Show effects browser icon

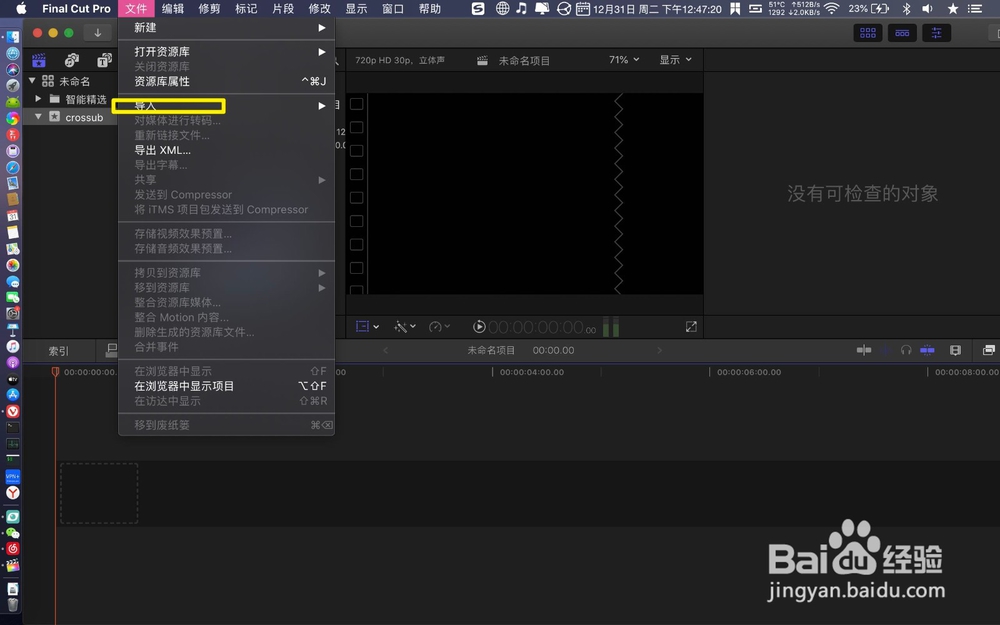tap(989, 350)
